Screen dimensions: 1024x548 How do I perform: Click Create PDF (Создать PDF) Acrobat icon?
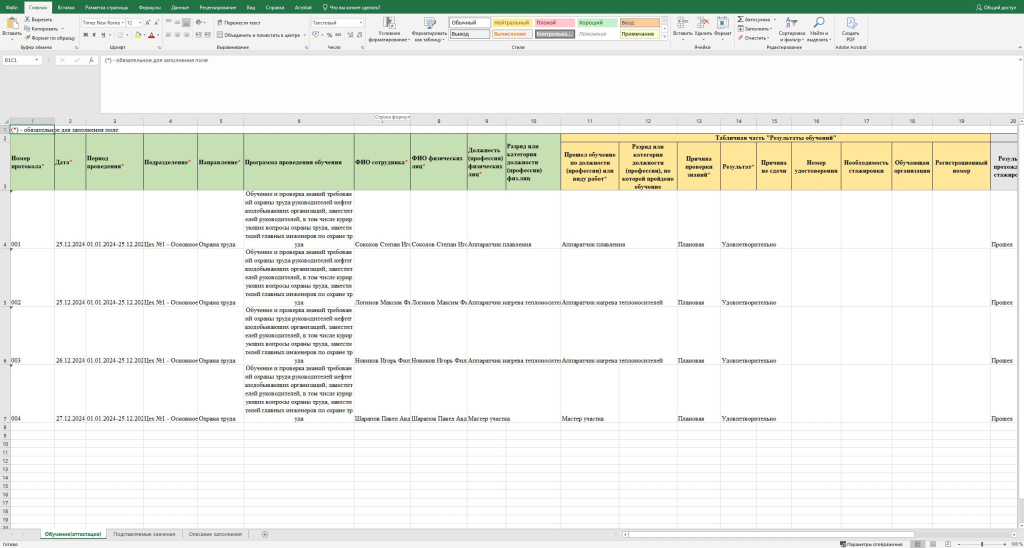850,30
